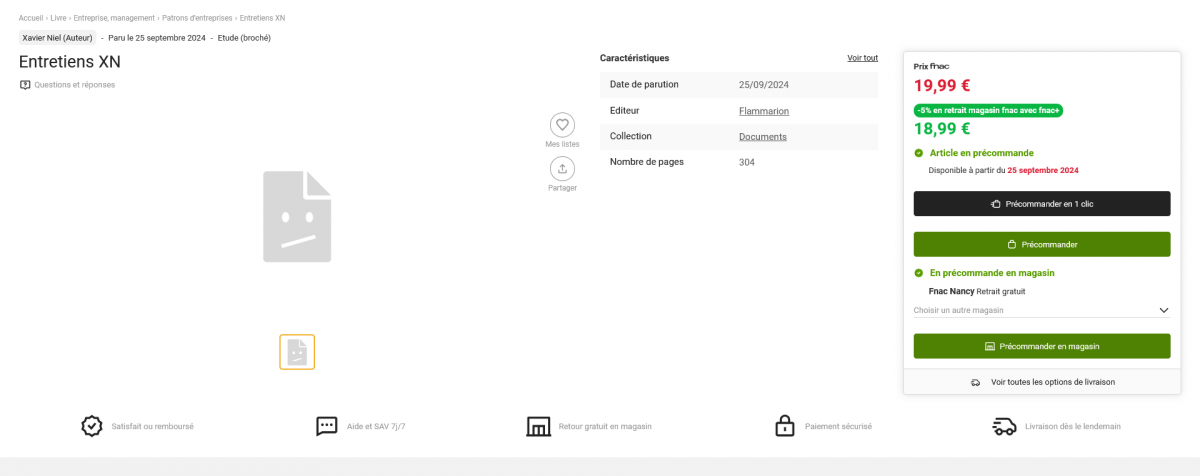The width and height of the screenshot is (1200, 476).
Task: Open Accueil in the breadcrumb
Action: tap(31, 18)
